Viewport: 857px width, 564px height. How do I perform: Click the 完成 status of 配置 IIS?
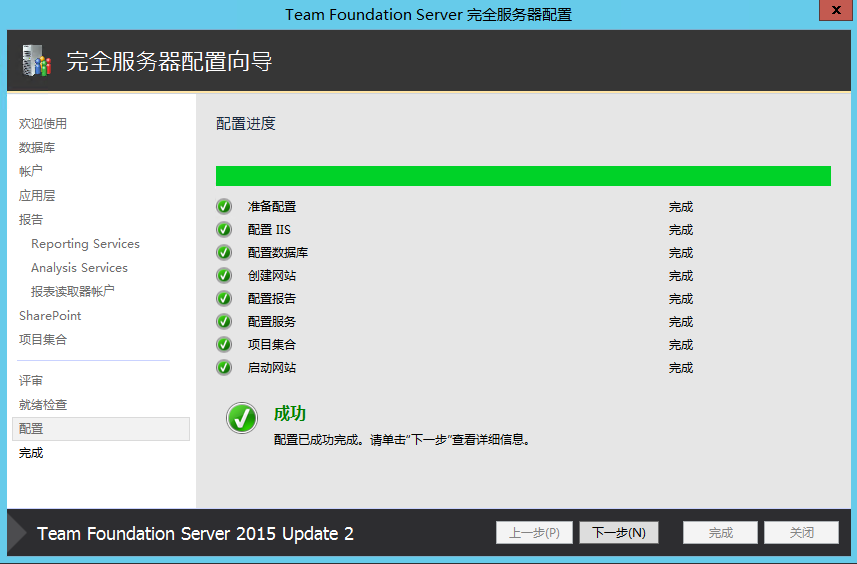coord(680,230)
